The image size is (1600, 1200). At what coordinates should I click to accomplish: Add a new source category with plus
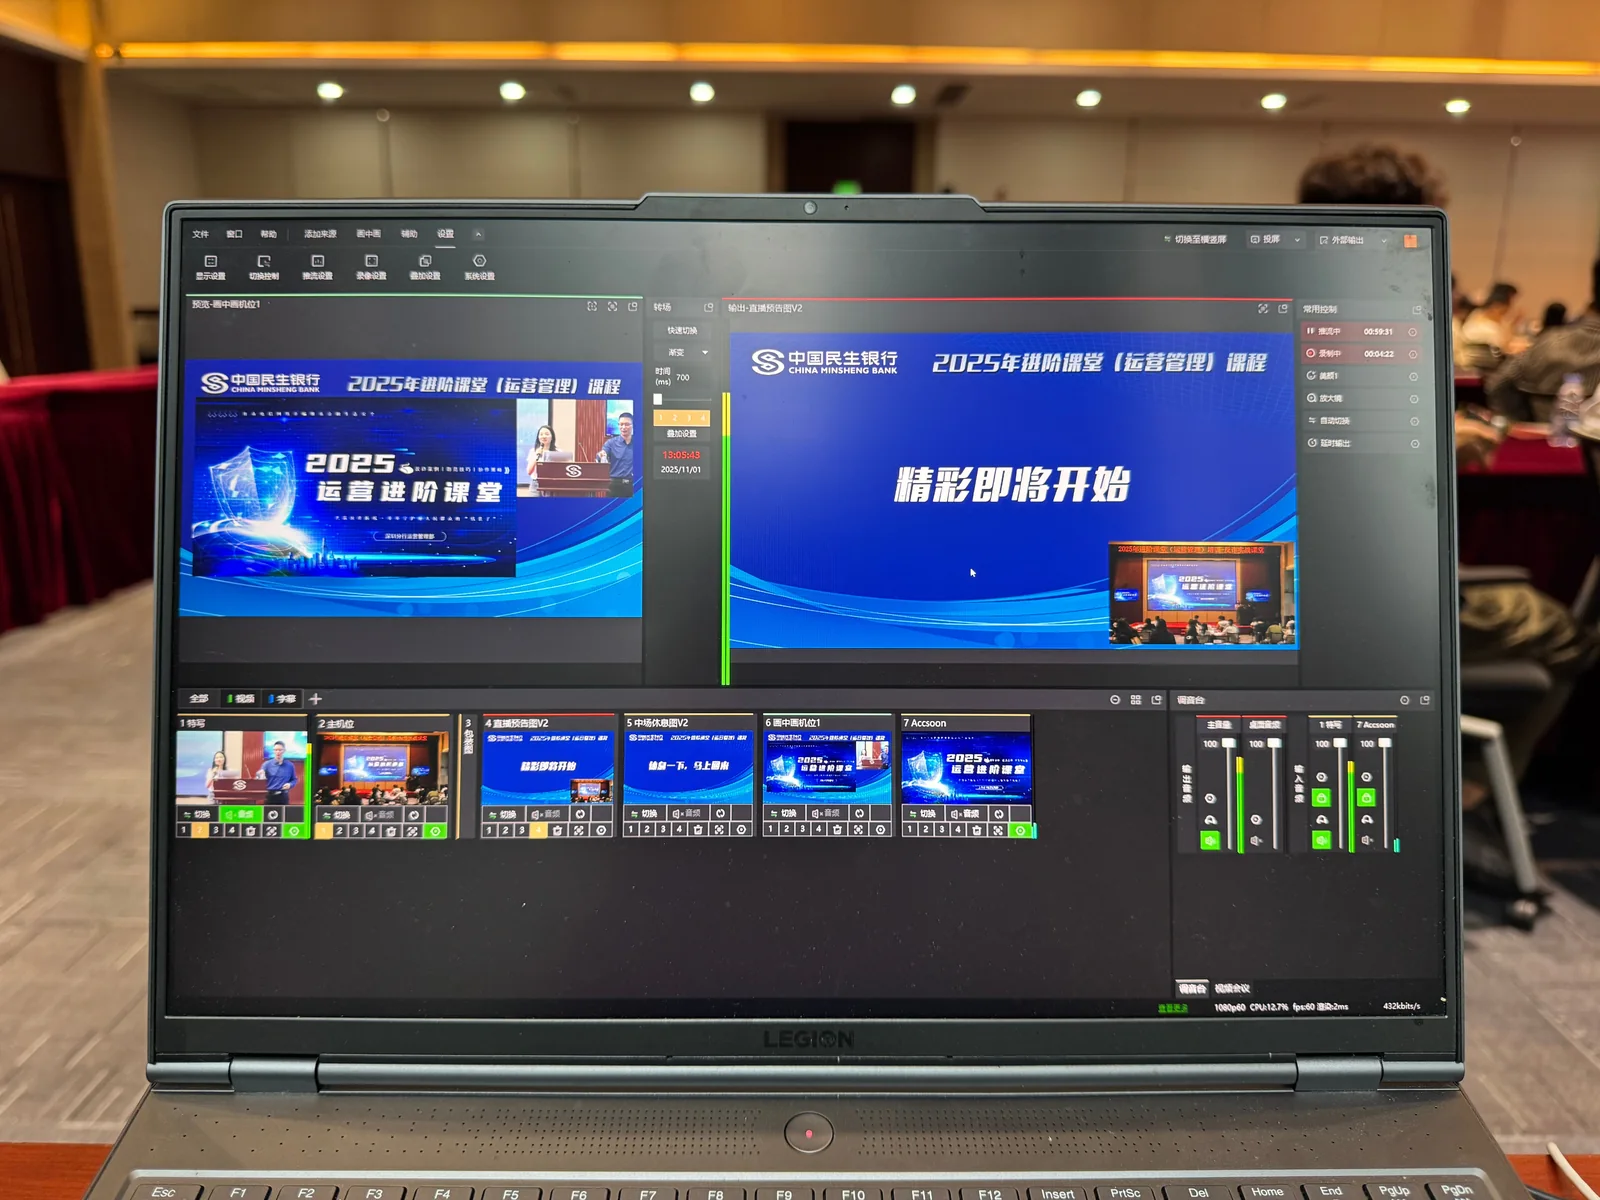pyautogui.click(x=315, y=699)
